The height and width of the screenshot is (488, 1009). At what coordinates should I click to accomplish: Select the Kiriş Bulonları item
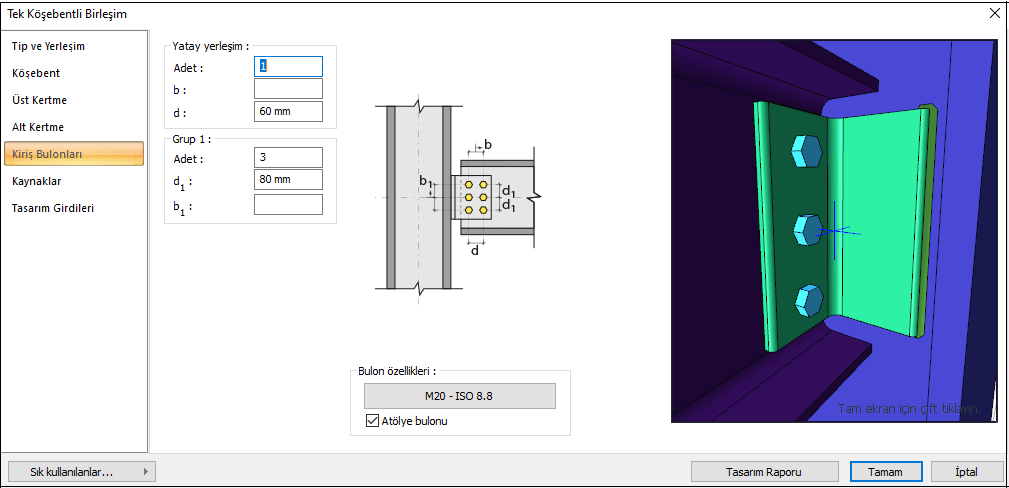(73, 155)
